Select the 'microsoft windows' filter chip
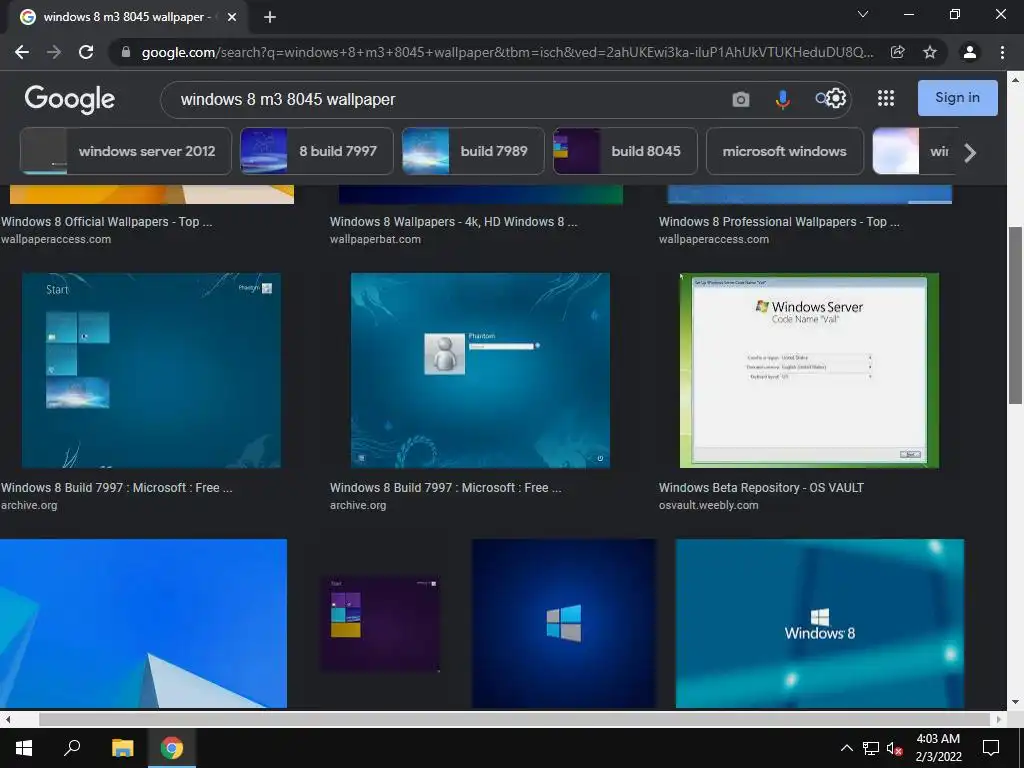Image resolution: width=1024 pixels, height=768 pixels. 784,151
